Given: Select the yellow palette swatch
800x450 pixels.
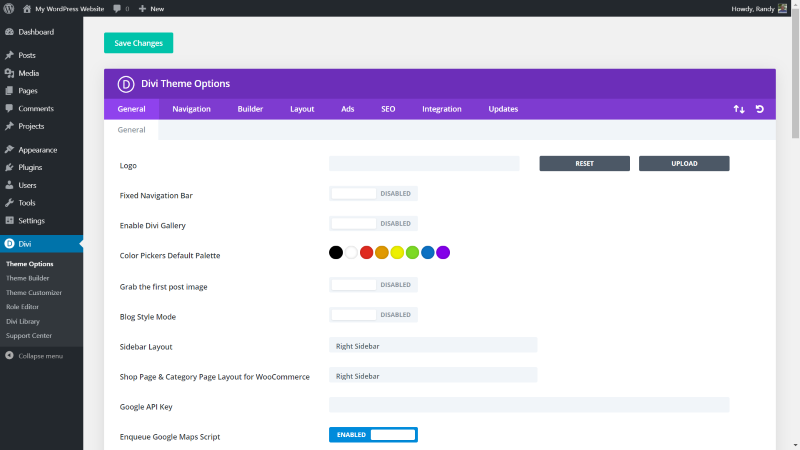Looking at the screenshot, I should click(x=397, y=253).
